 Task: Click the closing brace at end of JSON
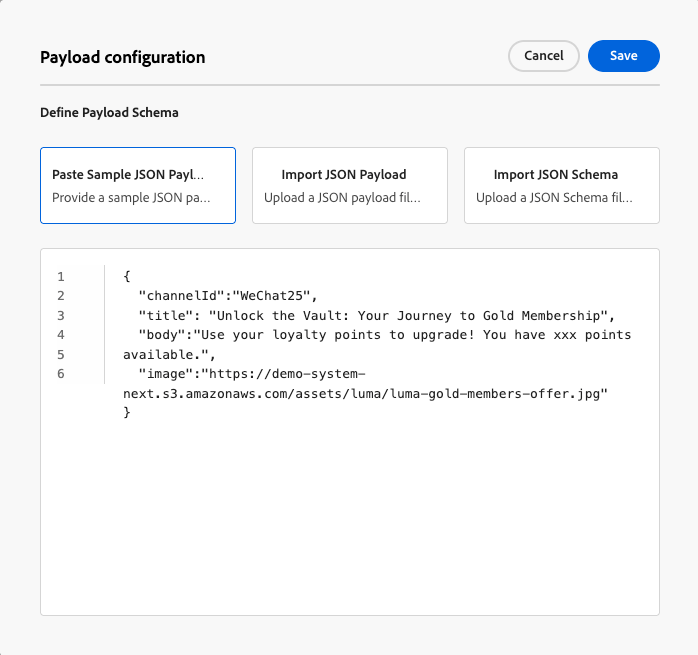pos(127,412)
